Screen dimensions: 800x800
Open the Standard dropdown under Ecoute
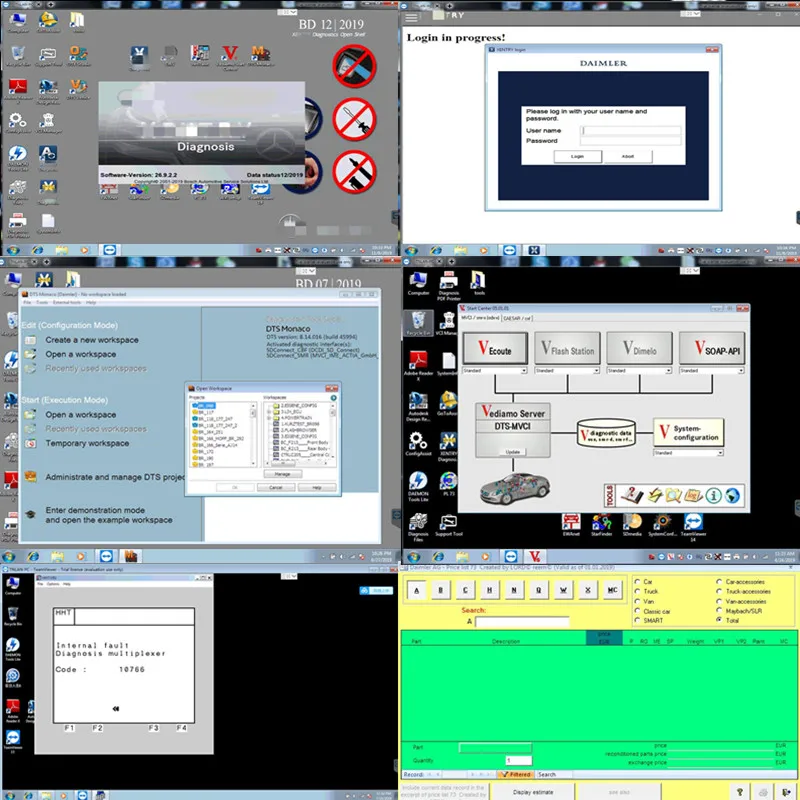495,370
